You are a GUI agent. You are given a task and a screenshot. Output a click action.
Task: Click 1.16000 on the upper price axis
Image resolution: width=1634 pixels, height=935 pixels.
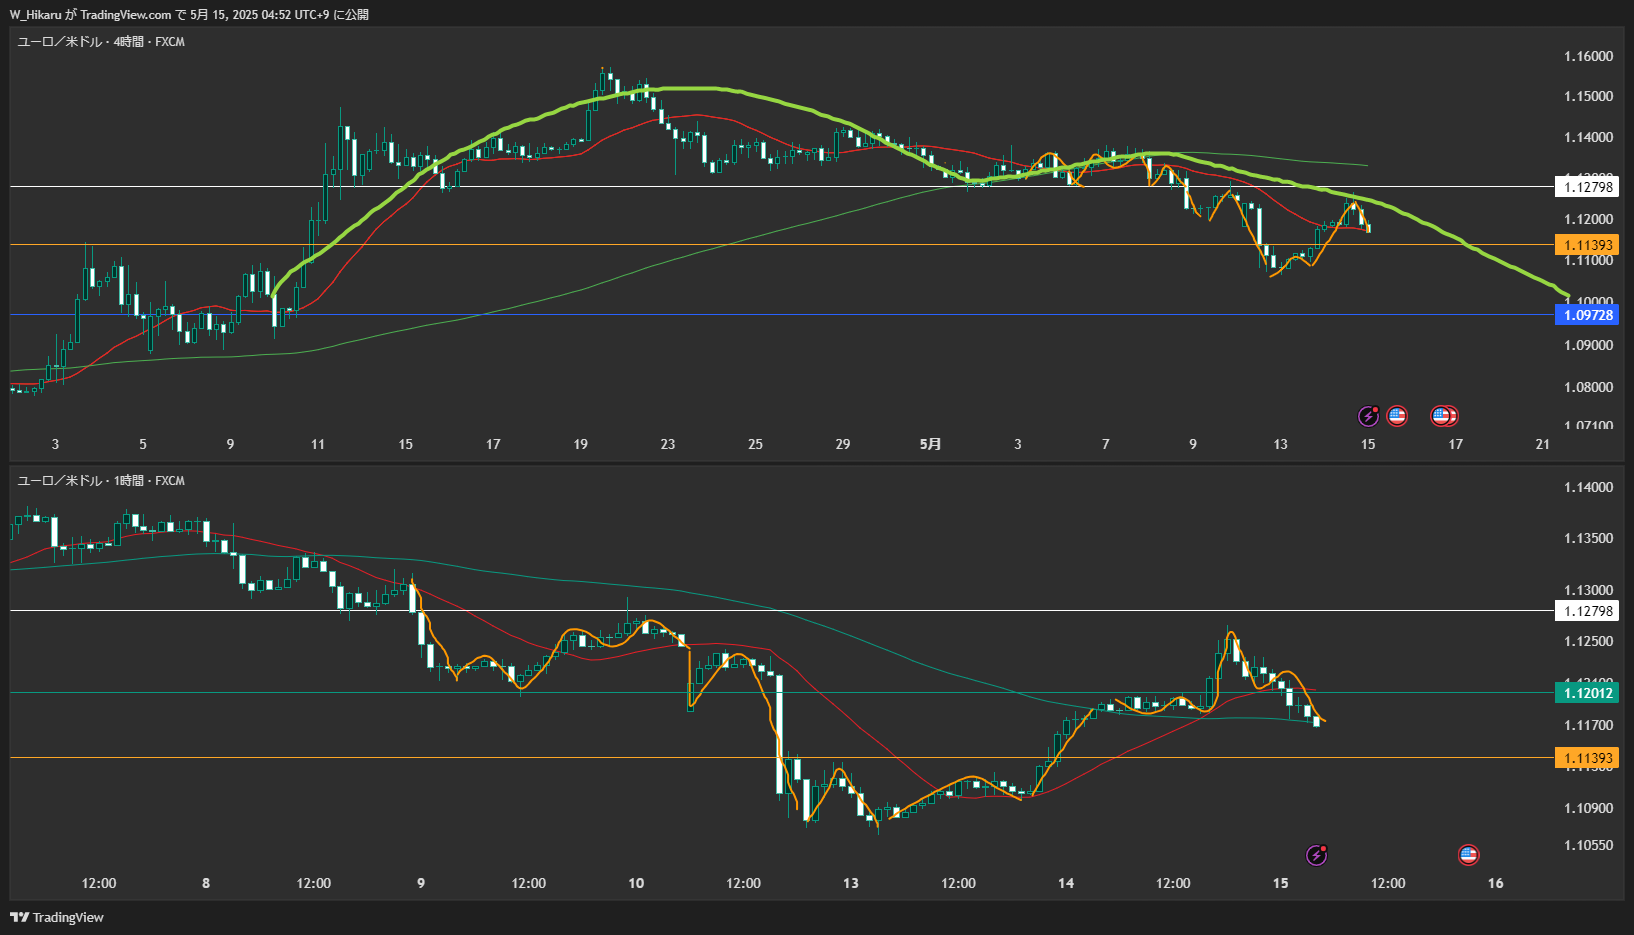tap(1588, 56)
